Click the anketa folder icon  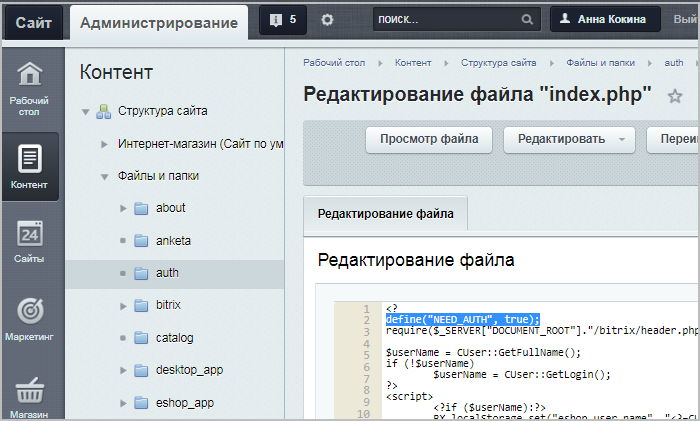(141, 241)
